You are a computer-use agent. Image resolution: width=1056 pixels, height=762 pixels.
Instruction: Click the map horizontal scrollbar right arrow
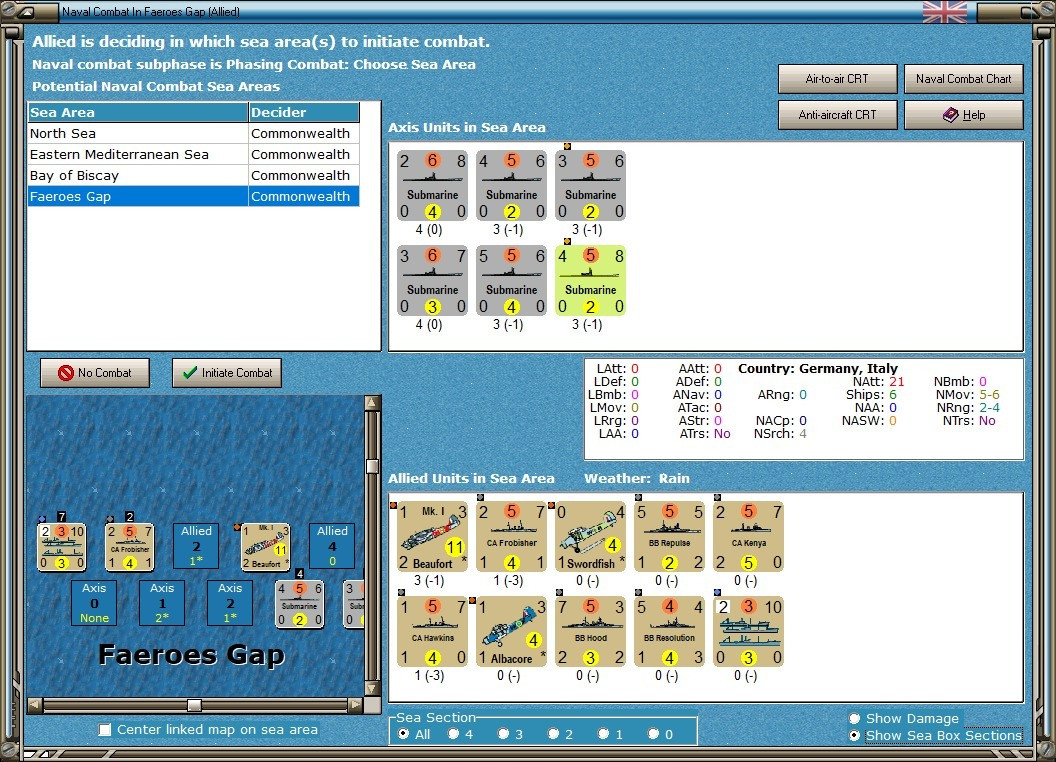356,705
